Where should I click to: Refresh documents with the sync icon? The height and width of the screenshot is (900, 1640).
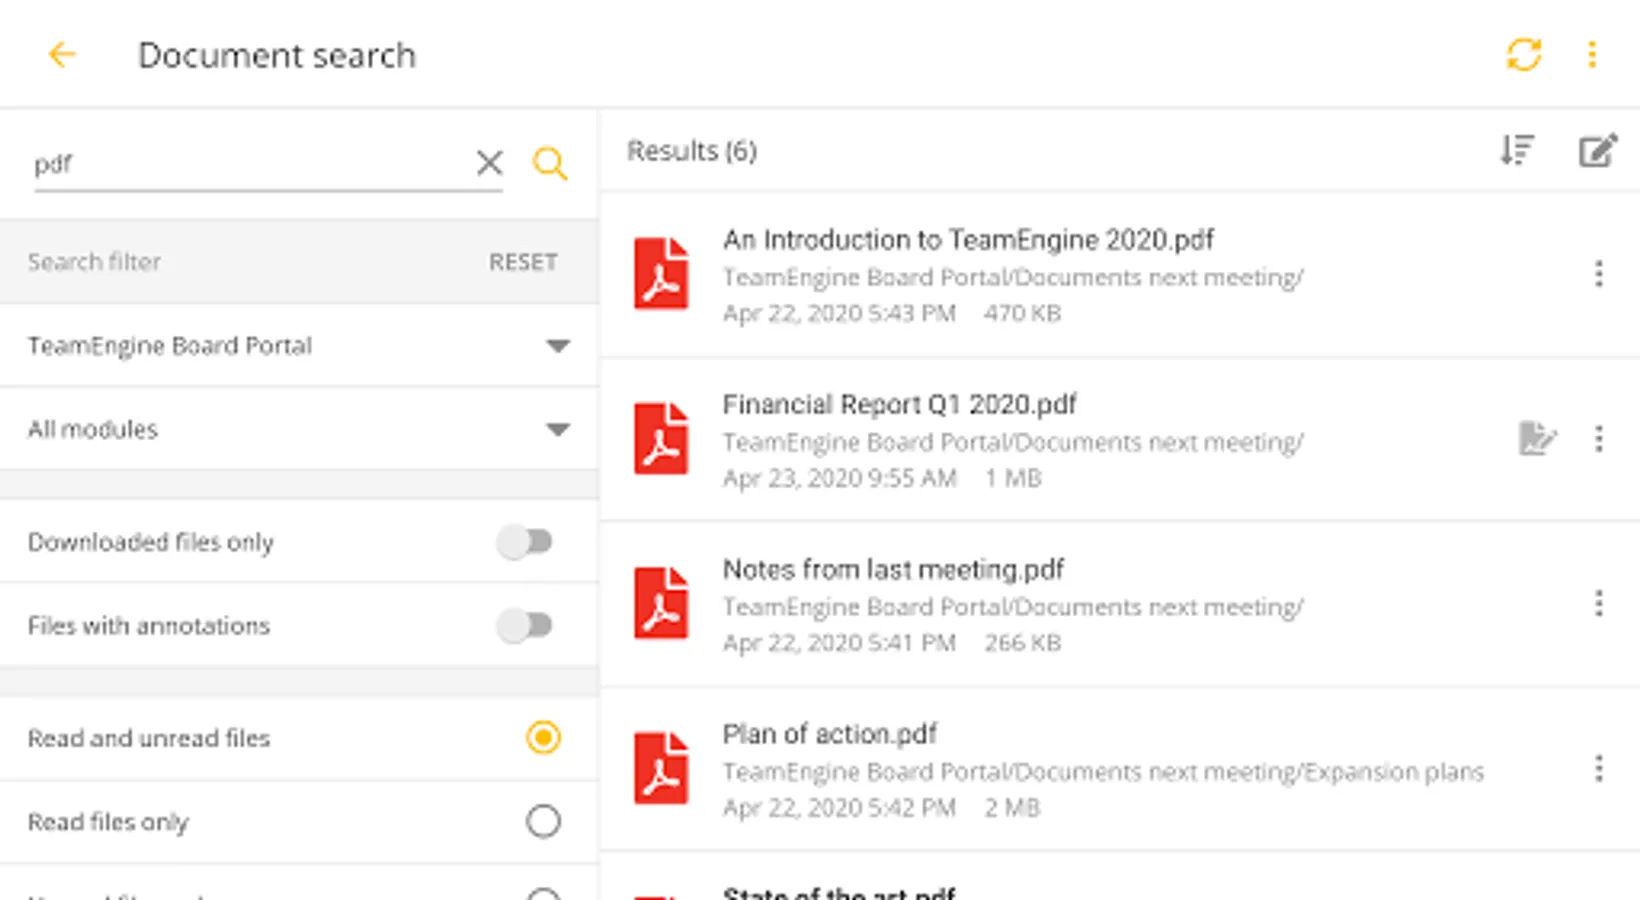coord(1523,54)
